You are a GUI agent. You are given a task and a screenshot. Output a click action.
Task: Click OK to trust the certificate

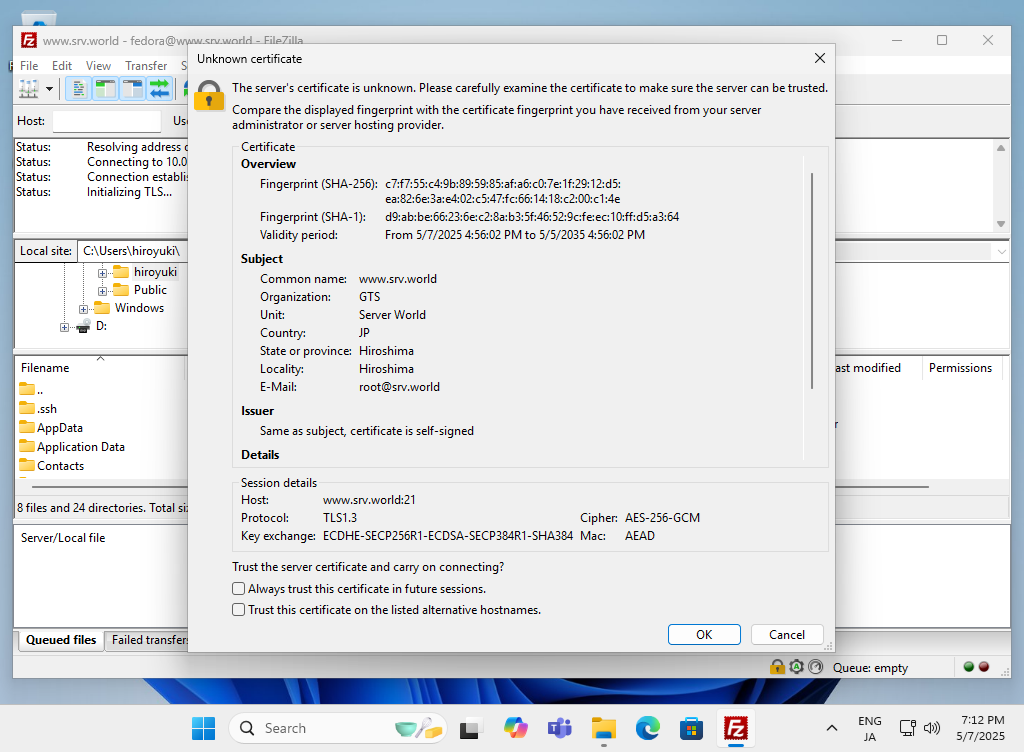tap(704, 634)
